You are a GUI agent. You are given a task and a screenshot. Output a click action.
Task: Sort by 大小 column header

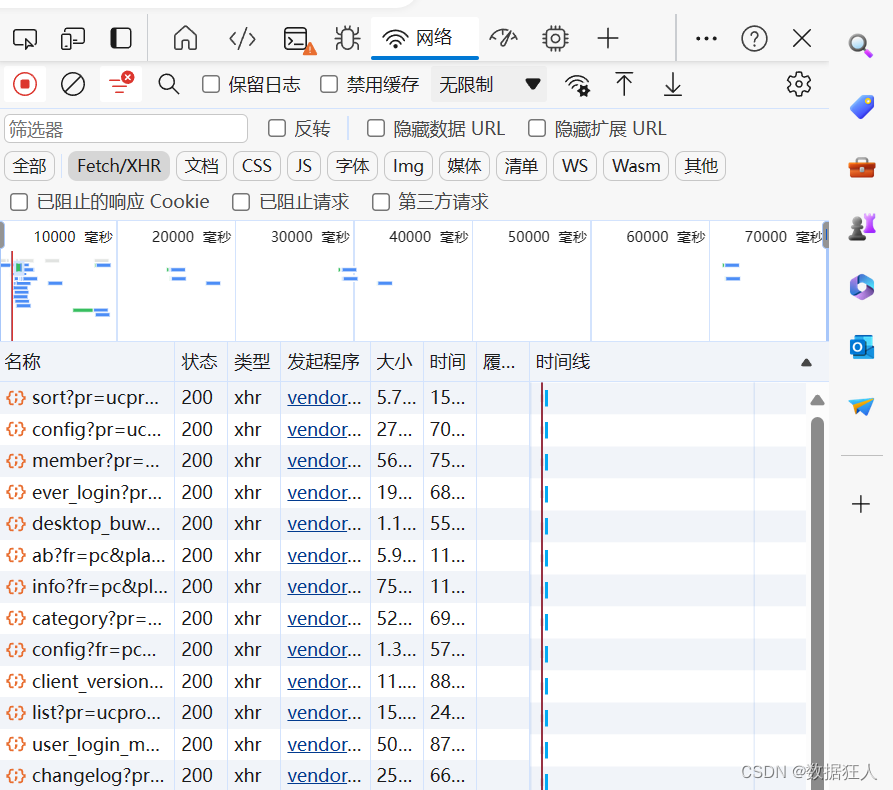coord(397,362)
